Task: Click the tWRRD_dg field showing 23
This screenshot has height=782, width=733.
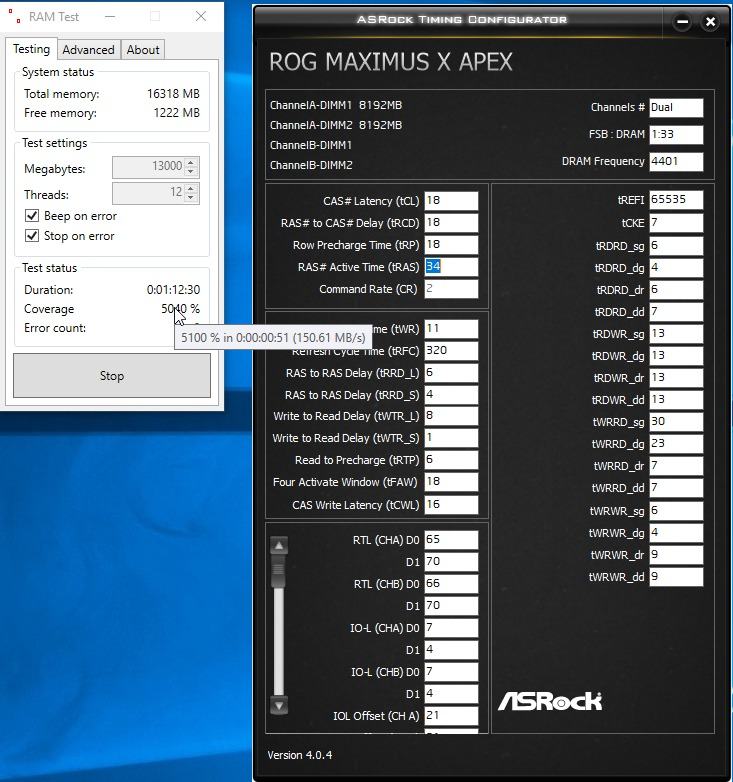Action: 676,443
